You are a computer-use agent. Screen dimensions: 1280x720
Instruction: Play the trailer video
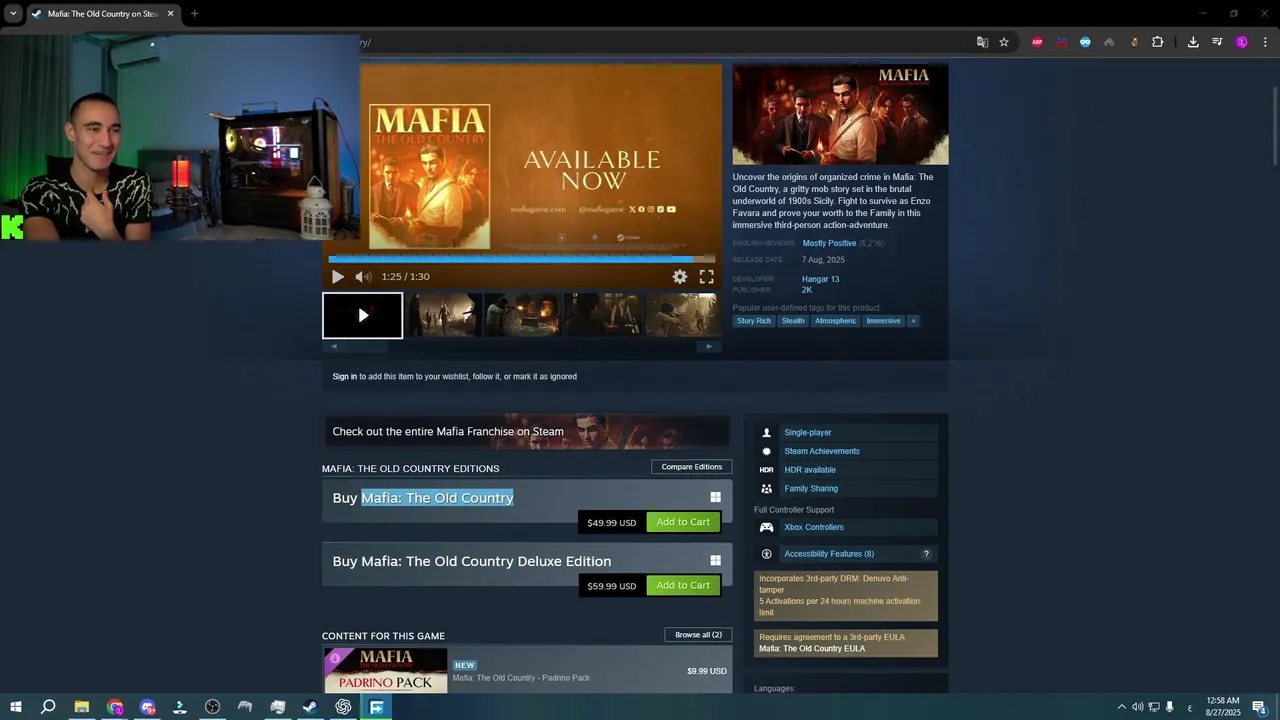click(337, 277)
